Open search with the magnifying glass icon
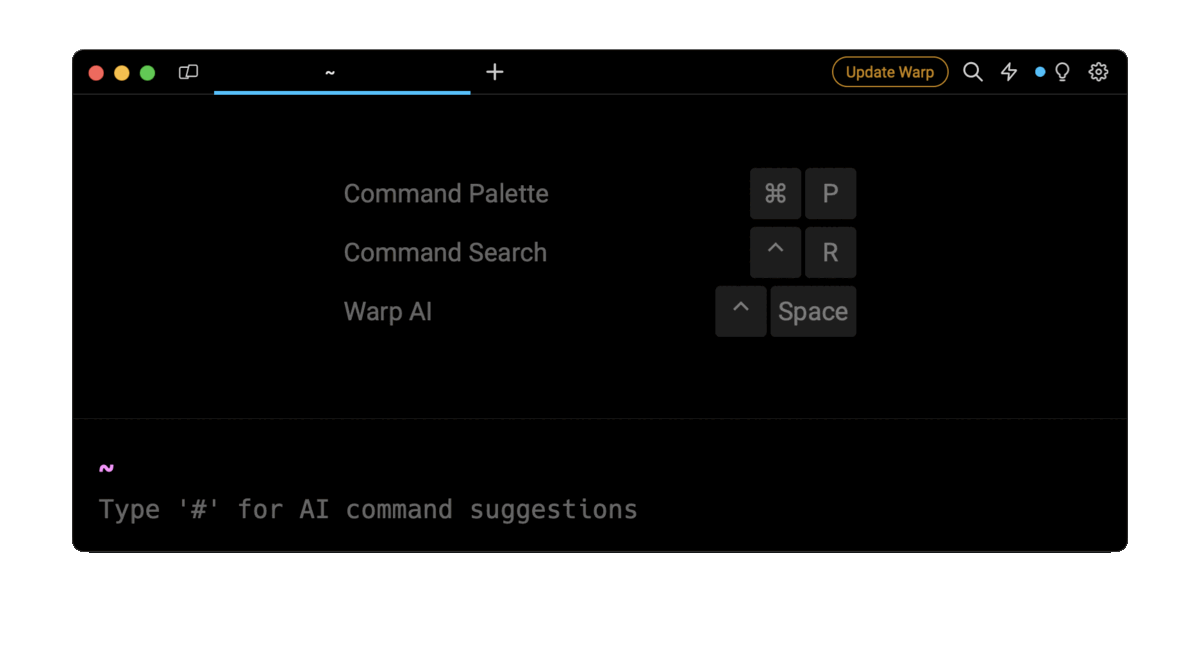1200x647 pixels. coord(972,71)
